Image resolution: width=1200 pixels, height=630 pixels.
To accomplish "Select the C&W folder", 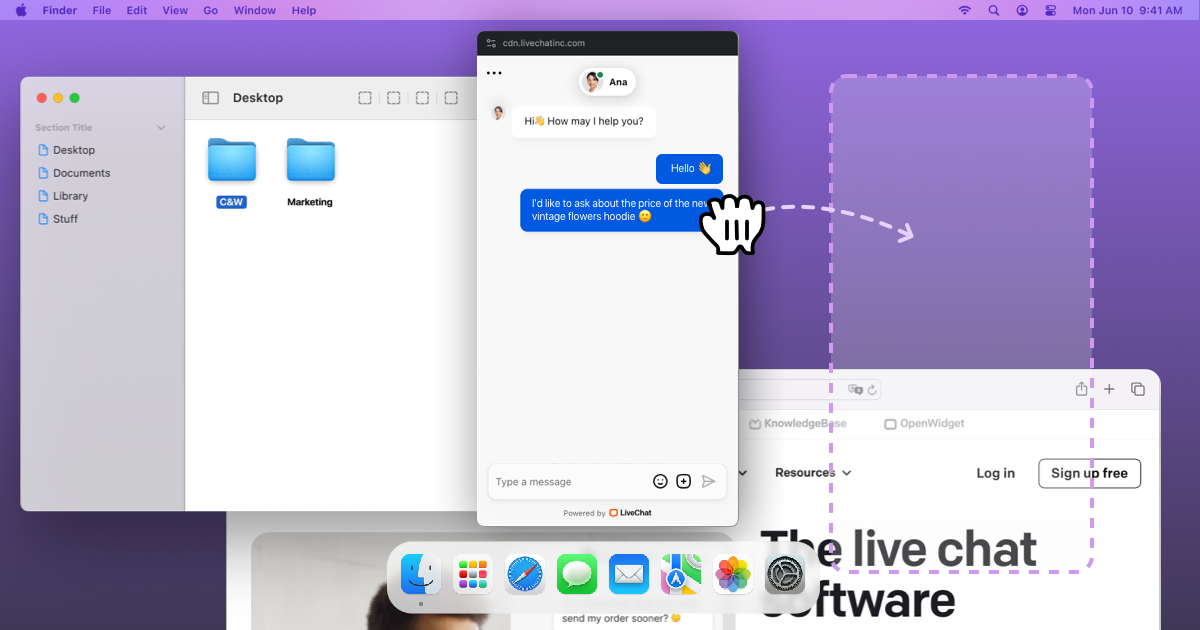I will point(232,171).
